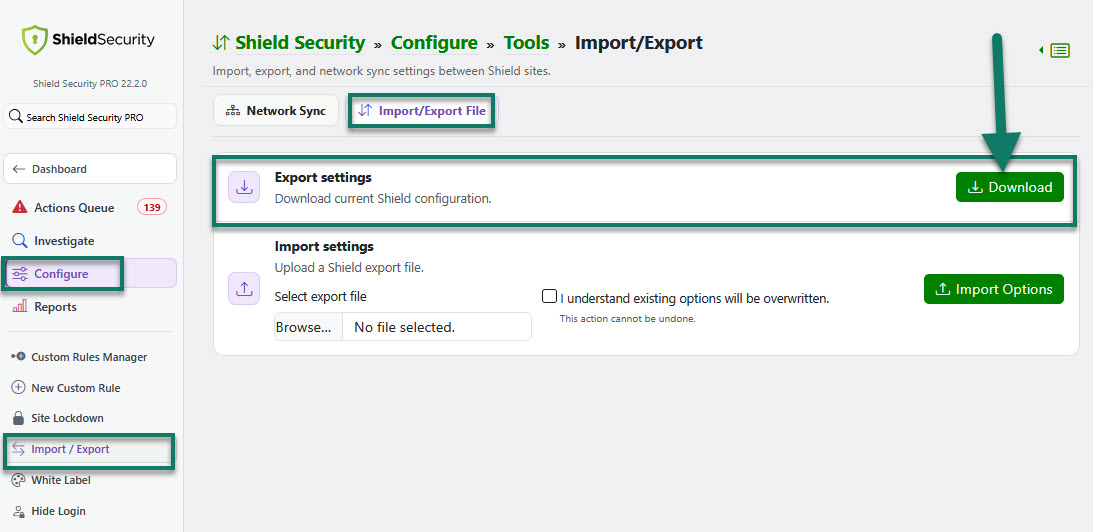Click the Import settings upload tray icon
The image size is (1093, 532).
[244, 289]
